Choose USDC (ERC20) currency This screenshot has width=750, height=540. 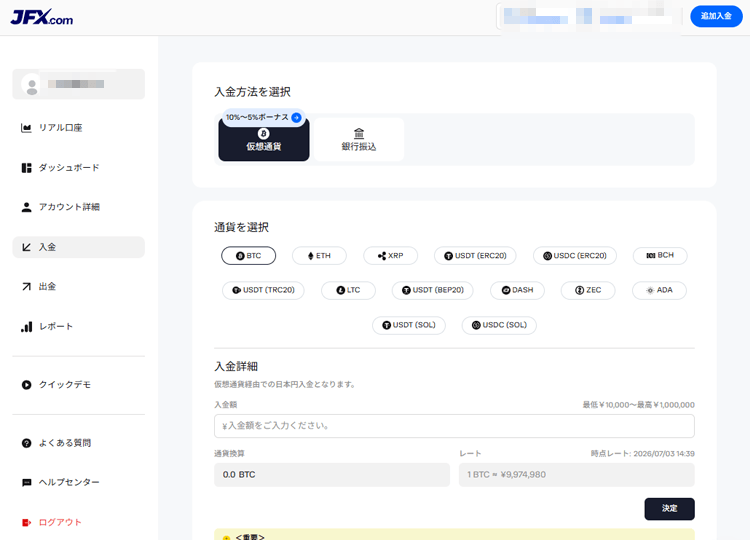click(x=574, y=255)
